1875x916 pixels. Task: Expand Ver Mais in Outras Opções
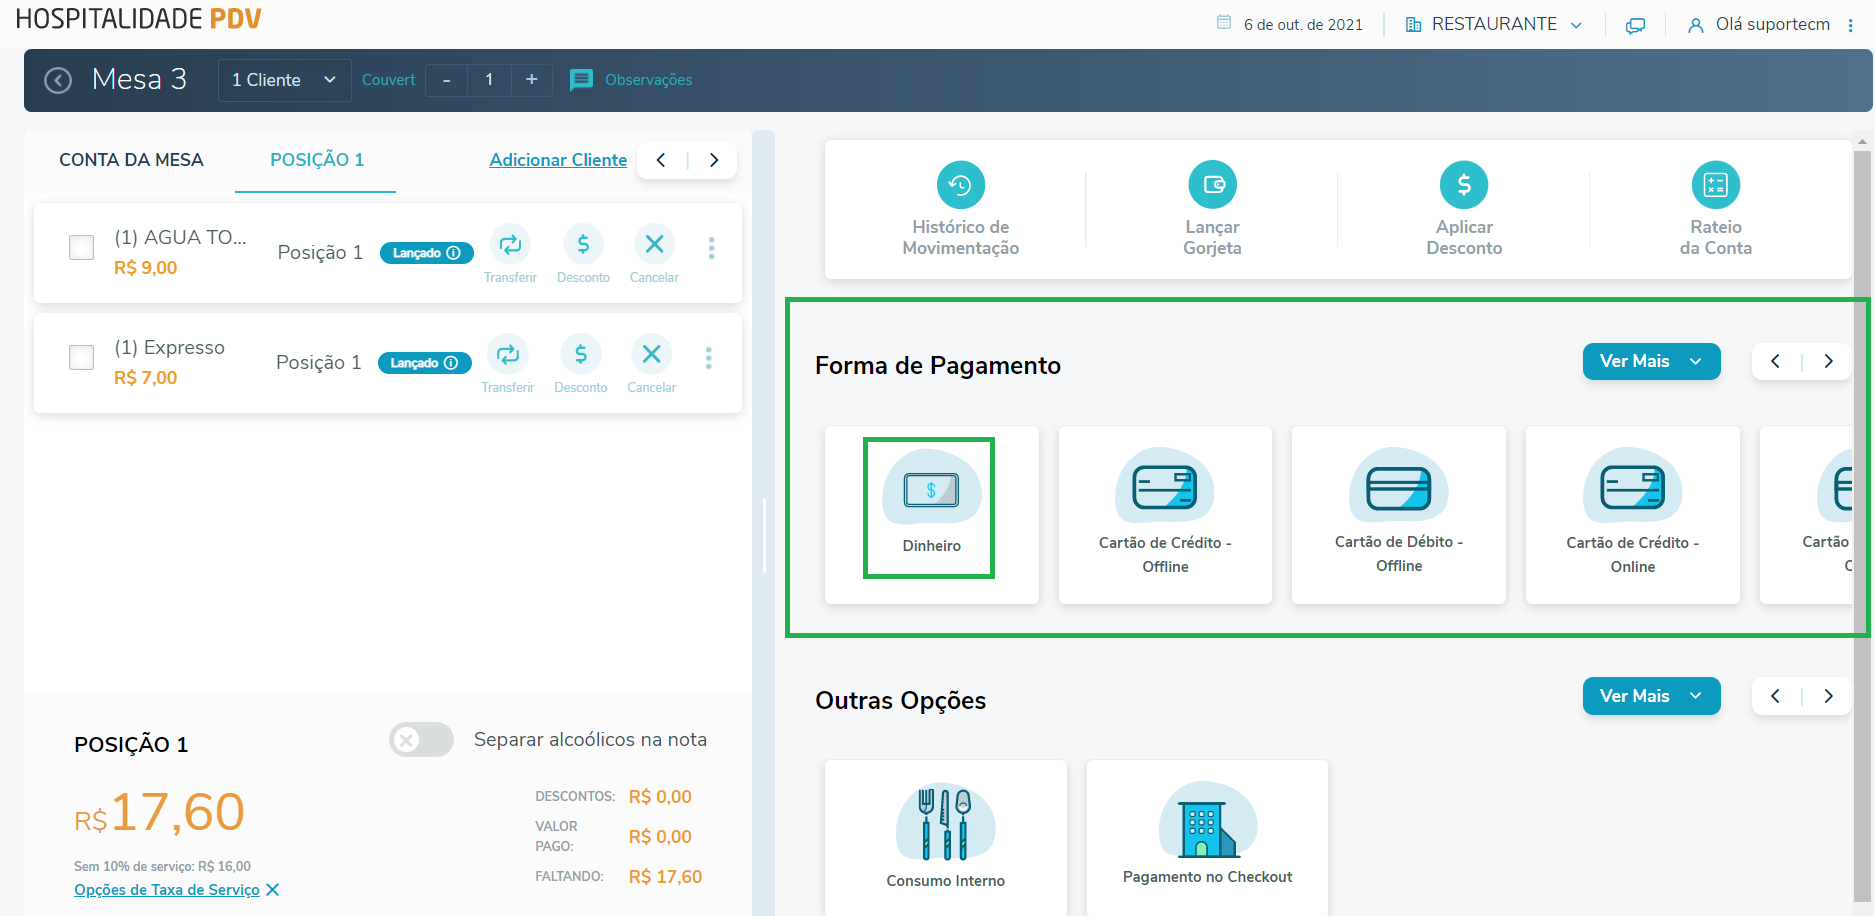[1651, 696]
